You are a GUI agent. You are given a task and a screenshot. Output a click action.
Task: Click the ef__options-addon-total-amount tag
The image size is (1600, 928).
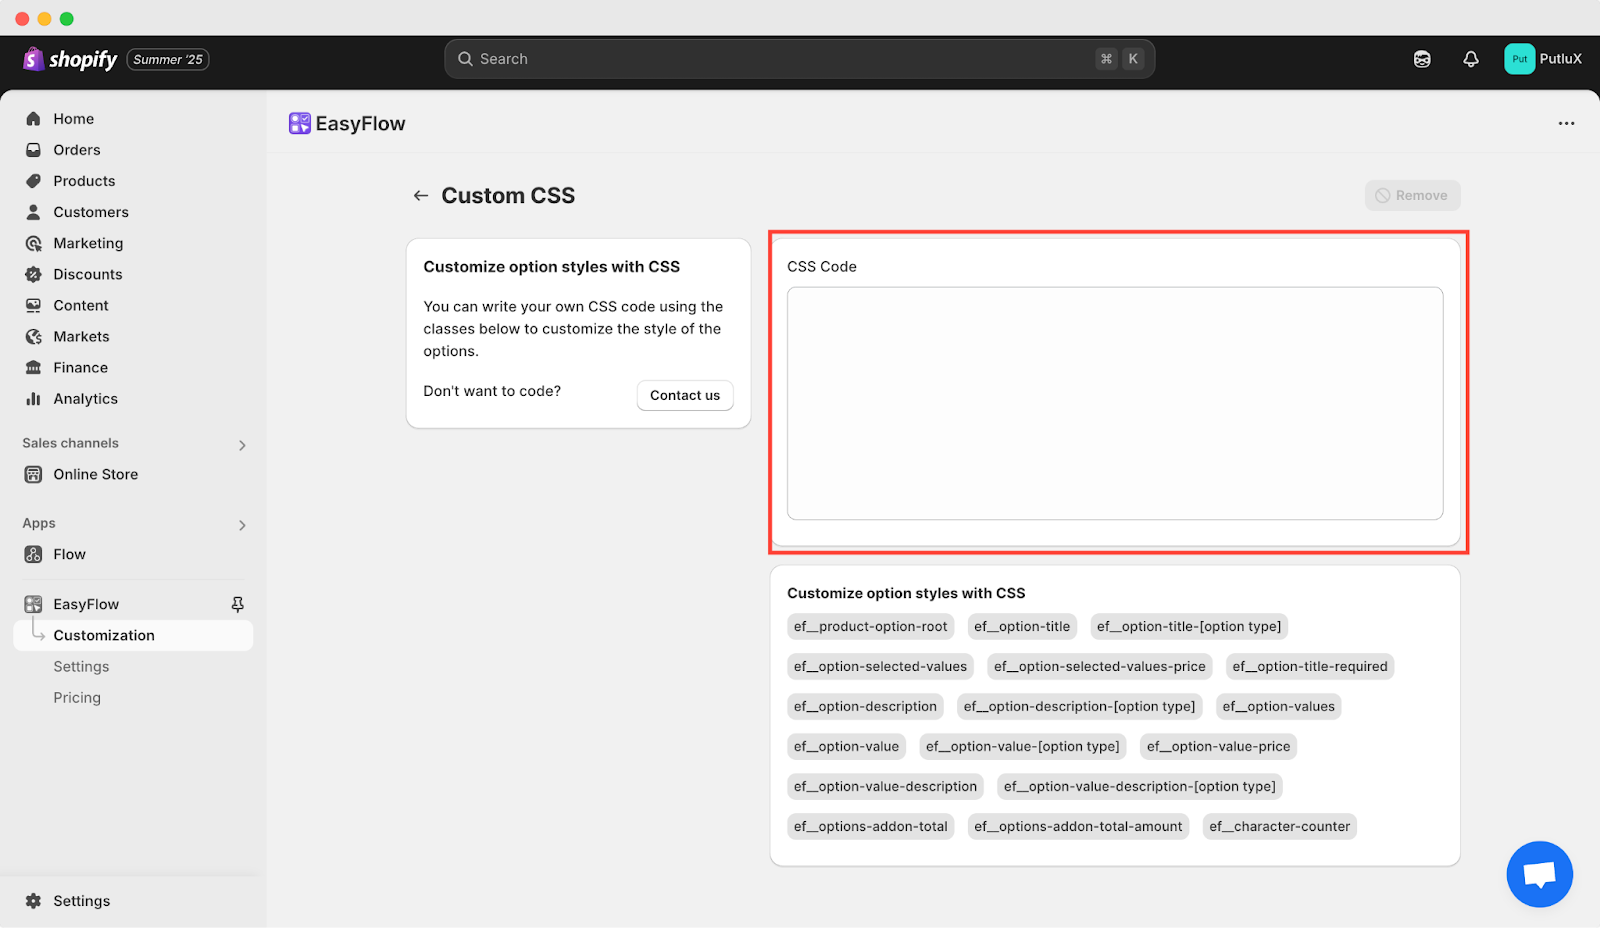pos(1078,827)
